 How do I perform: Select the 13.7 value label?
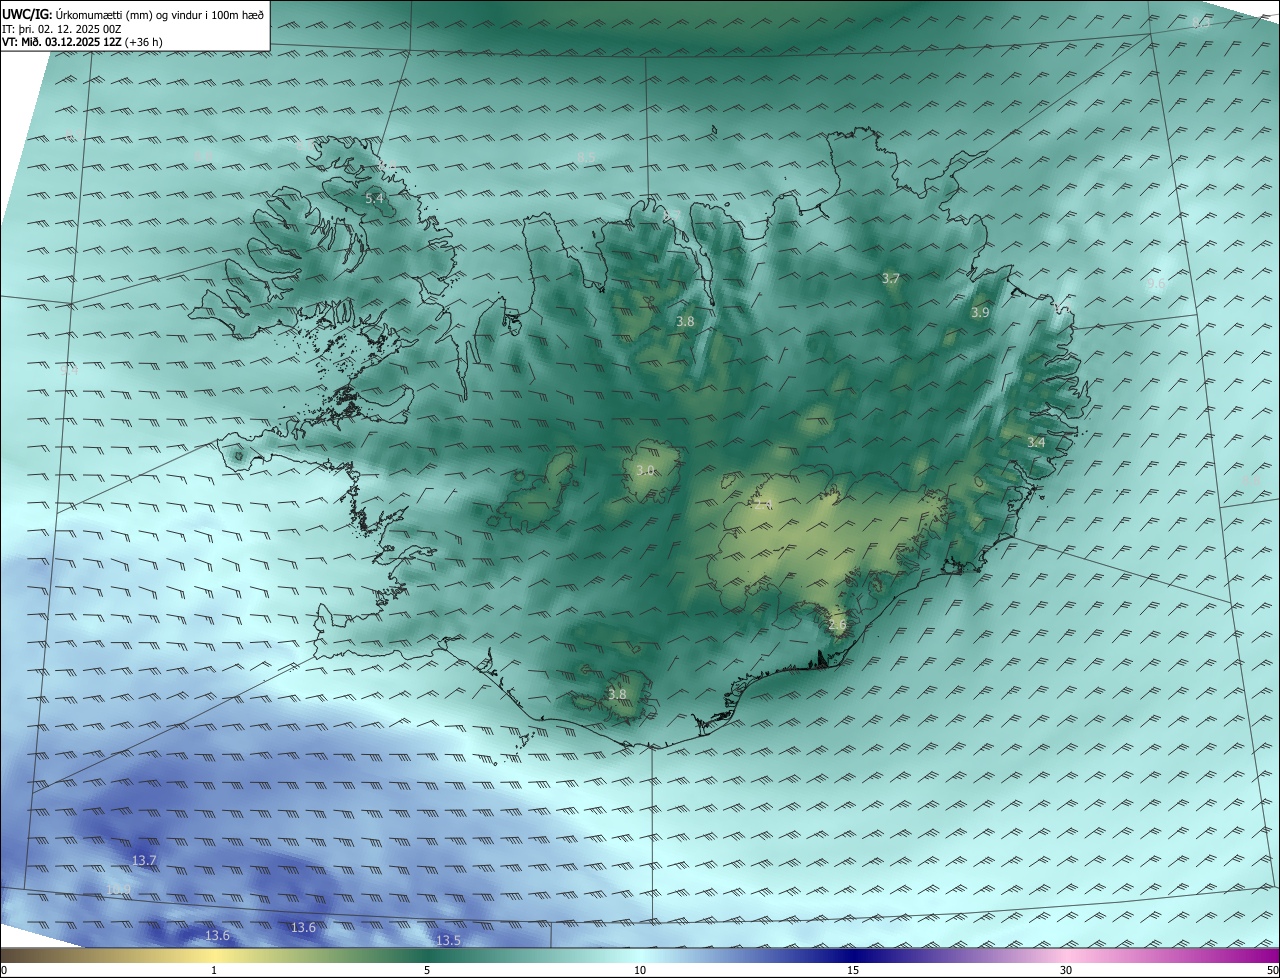(x=144, y=861)
